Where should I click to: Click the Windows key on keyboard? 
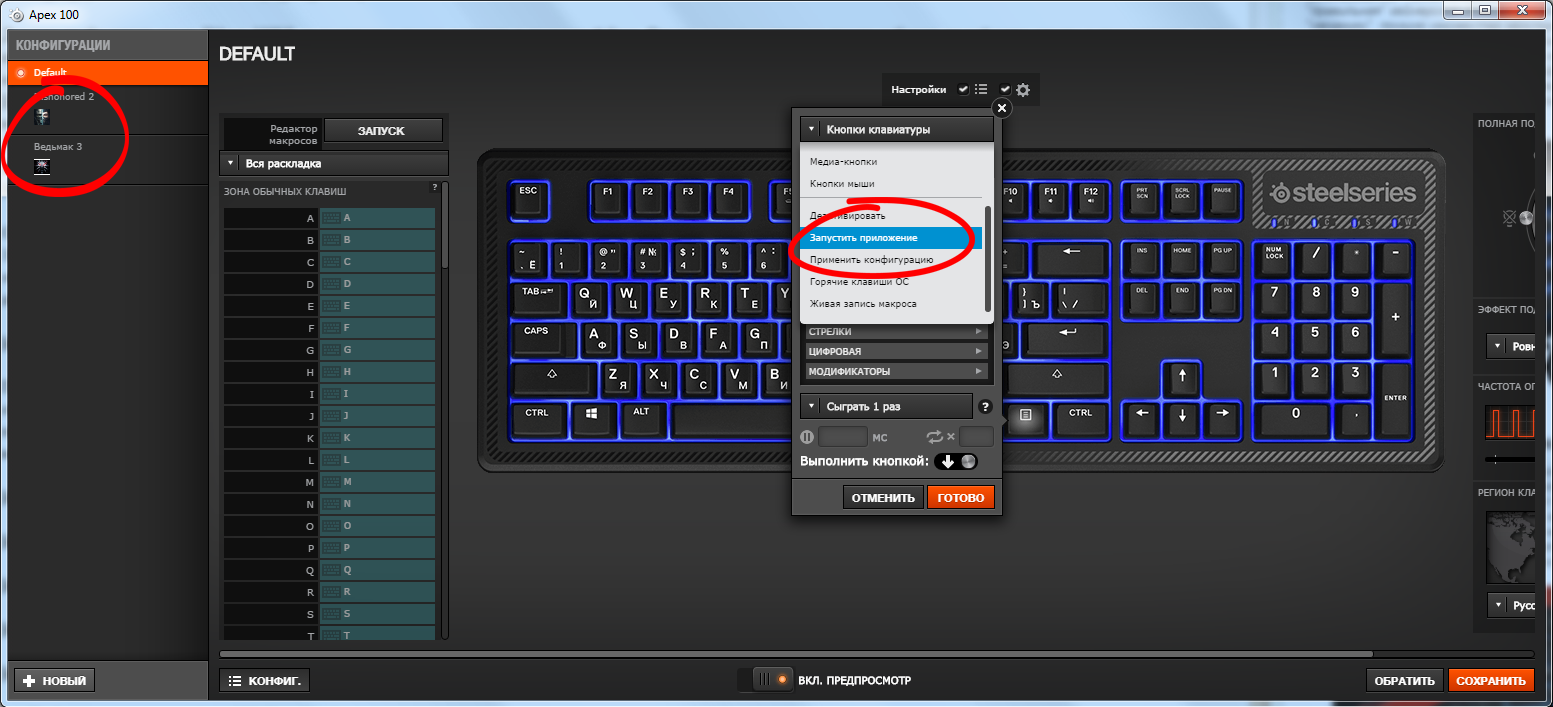click(x=591, y=417)
